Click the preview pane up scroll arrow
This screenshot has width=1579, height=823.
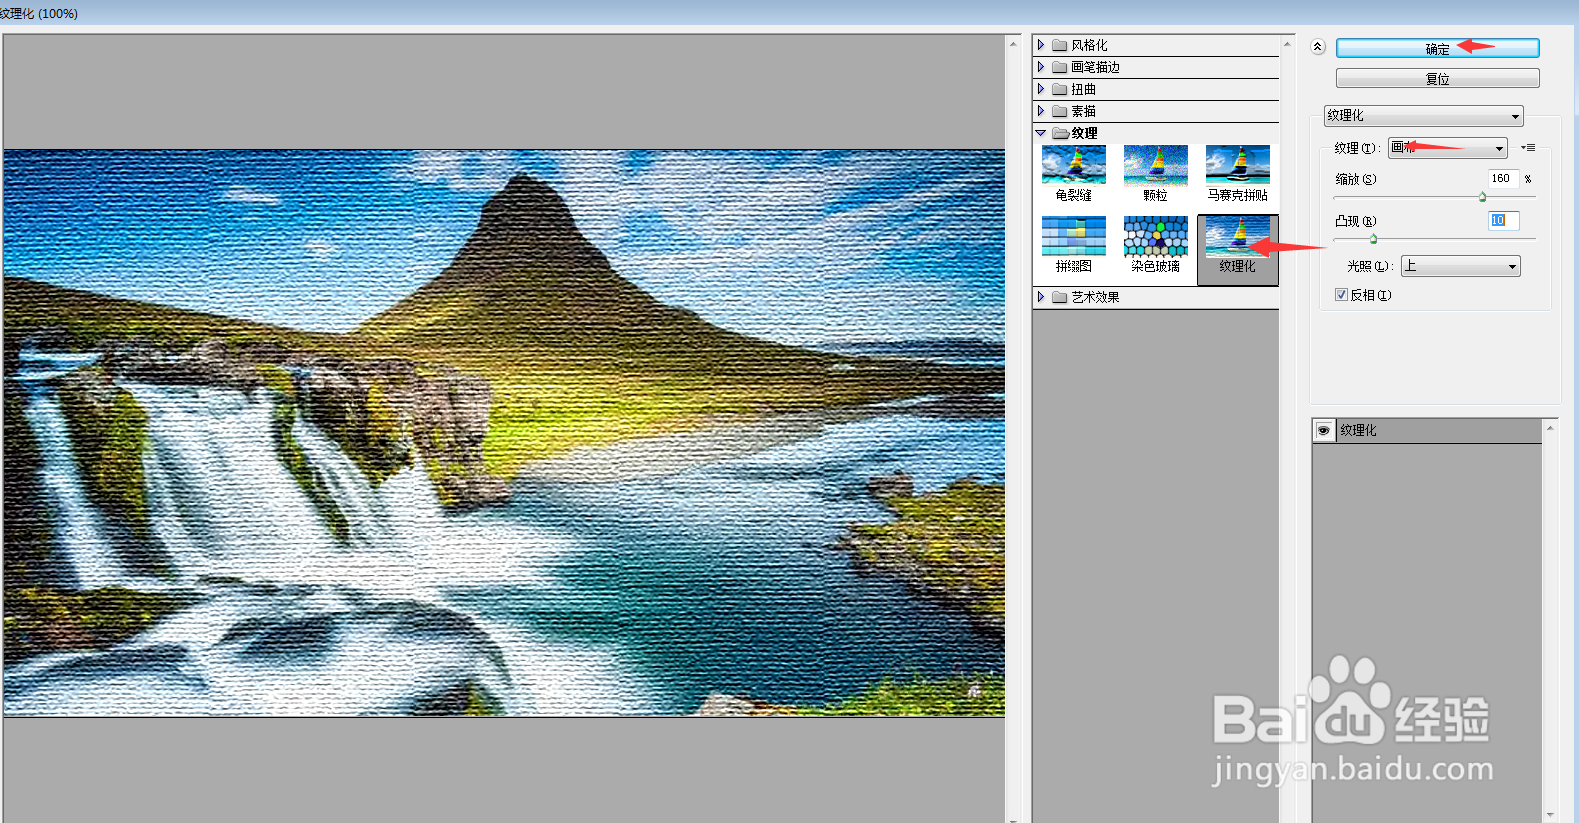(1013, 45)
